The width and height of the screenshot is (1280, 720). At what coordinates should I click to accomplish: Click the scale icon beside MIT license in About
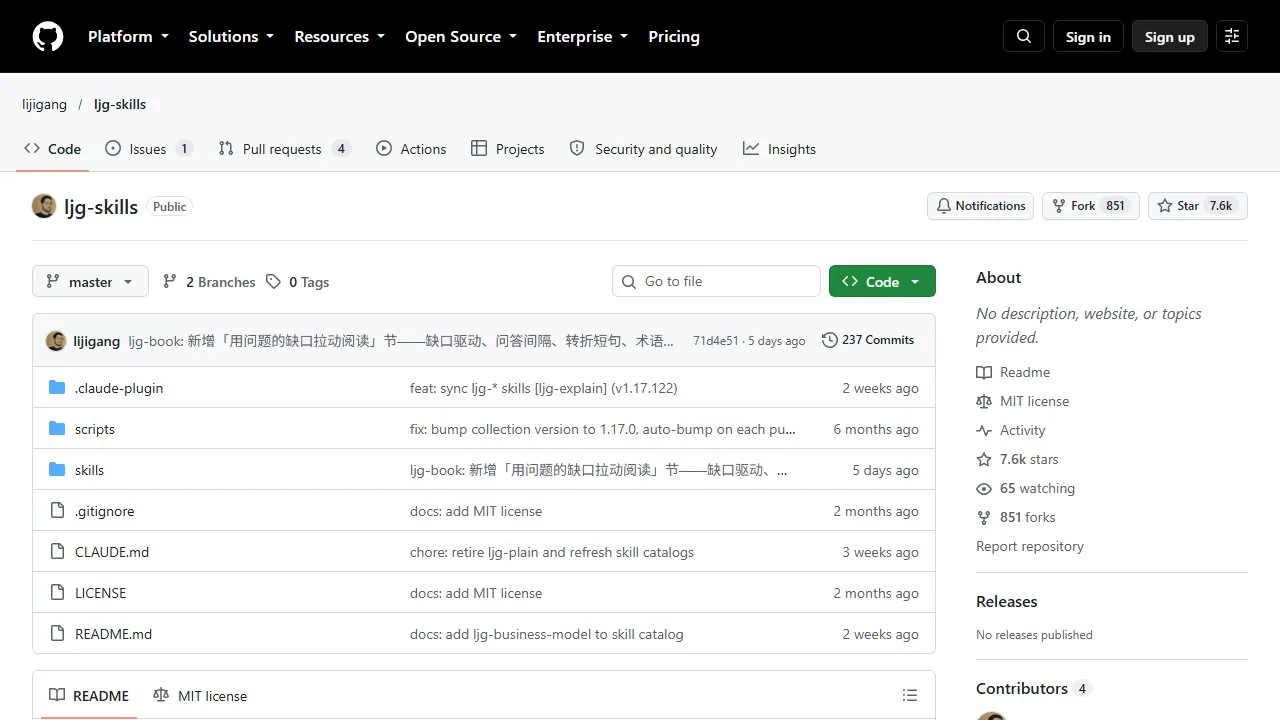(984, 402)
